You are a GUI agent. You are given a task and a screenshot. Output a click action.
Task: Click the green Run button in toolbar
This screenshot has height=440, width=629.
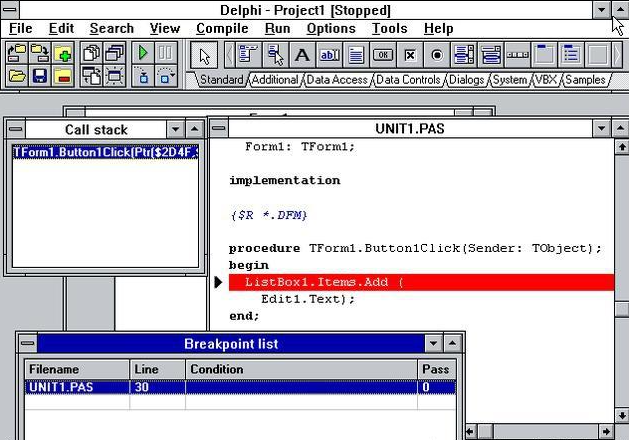(143, 53)
